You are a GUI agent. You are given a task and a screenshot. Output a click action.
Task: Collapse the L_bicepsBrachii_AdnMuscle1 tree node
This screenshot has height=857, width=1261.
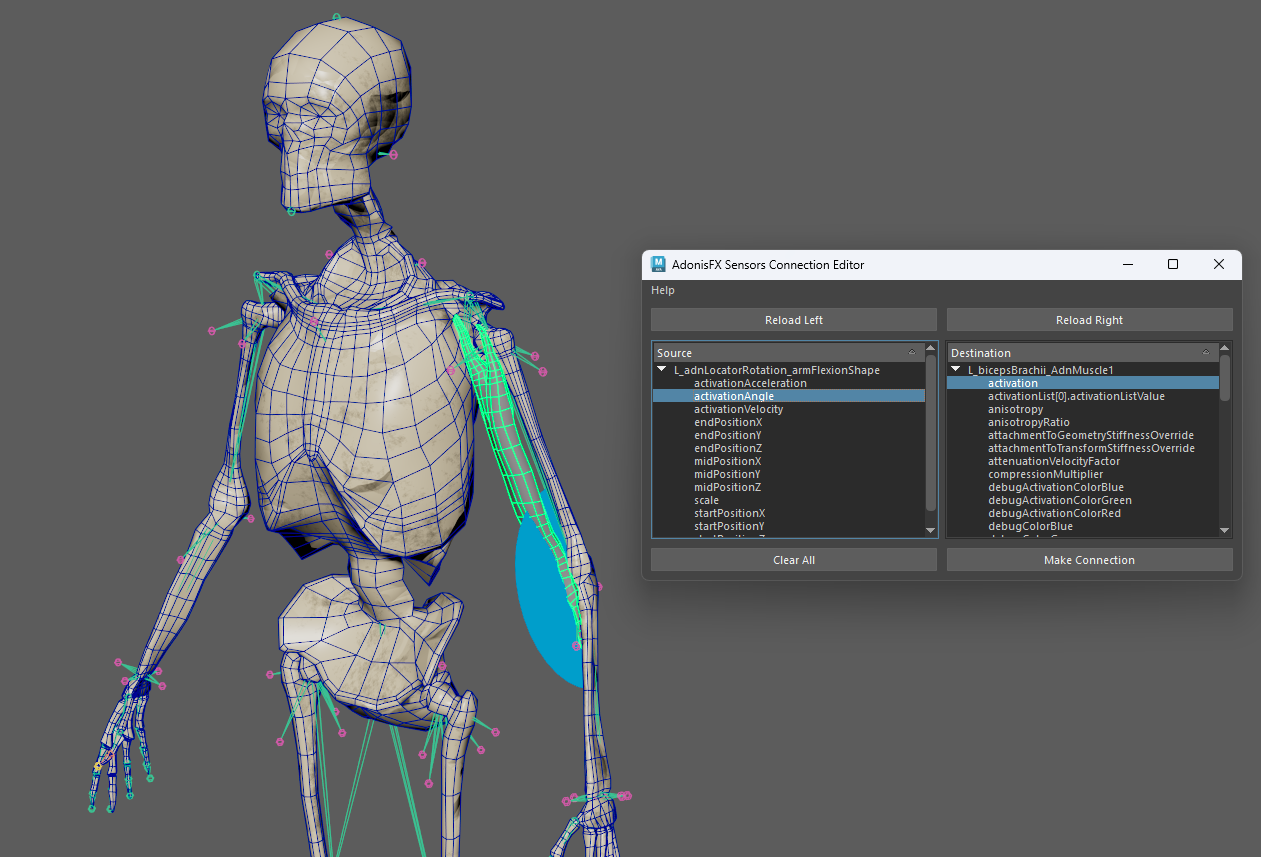pyautogui.click(x=955, y=368)
